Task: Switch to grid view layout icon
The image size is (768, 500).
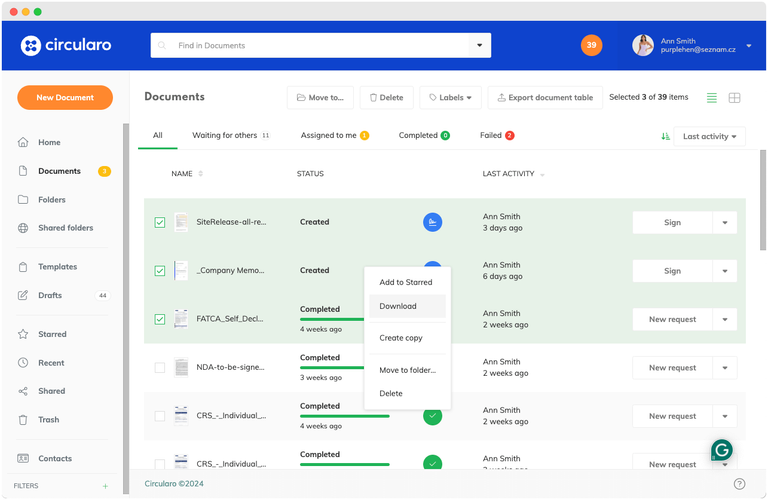Action: [734, 98]
